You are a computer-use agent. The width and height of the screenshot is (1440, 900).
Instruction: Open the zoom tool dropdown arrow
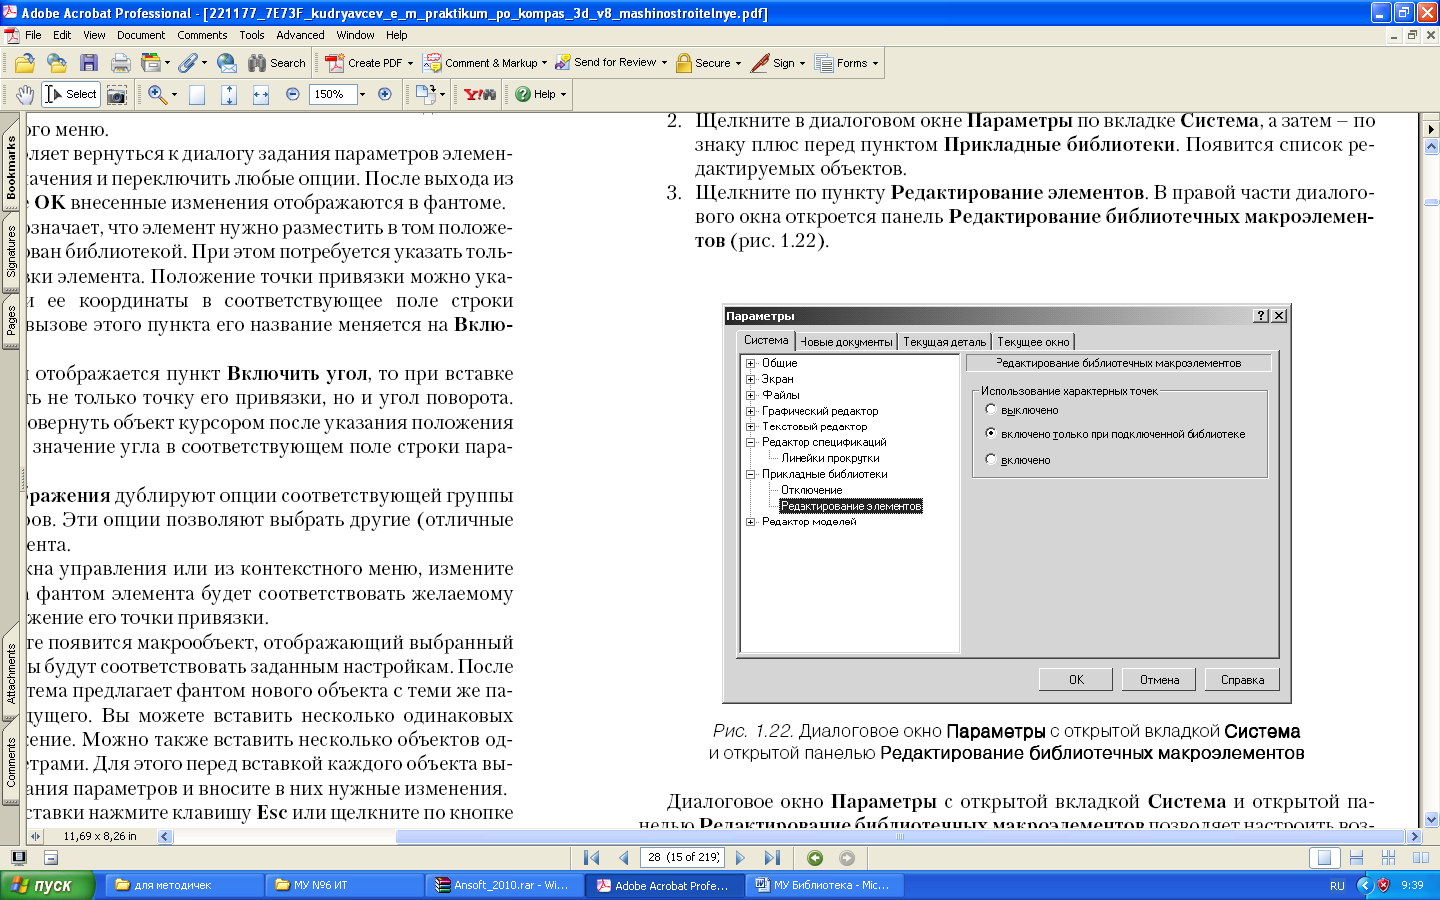point(174,94)
